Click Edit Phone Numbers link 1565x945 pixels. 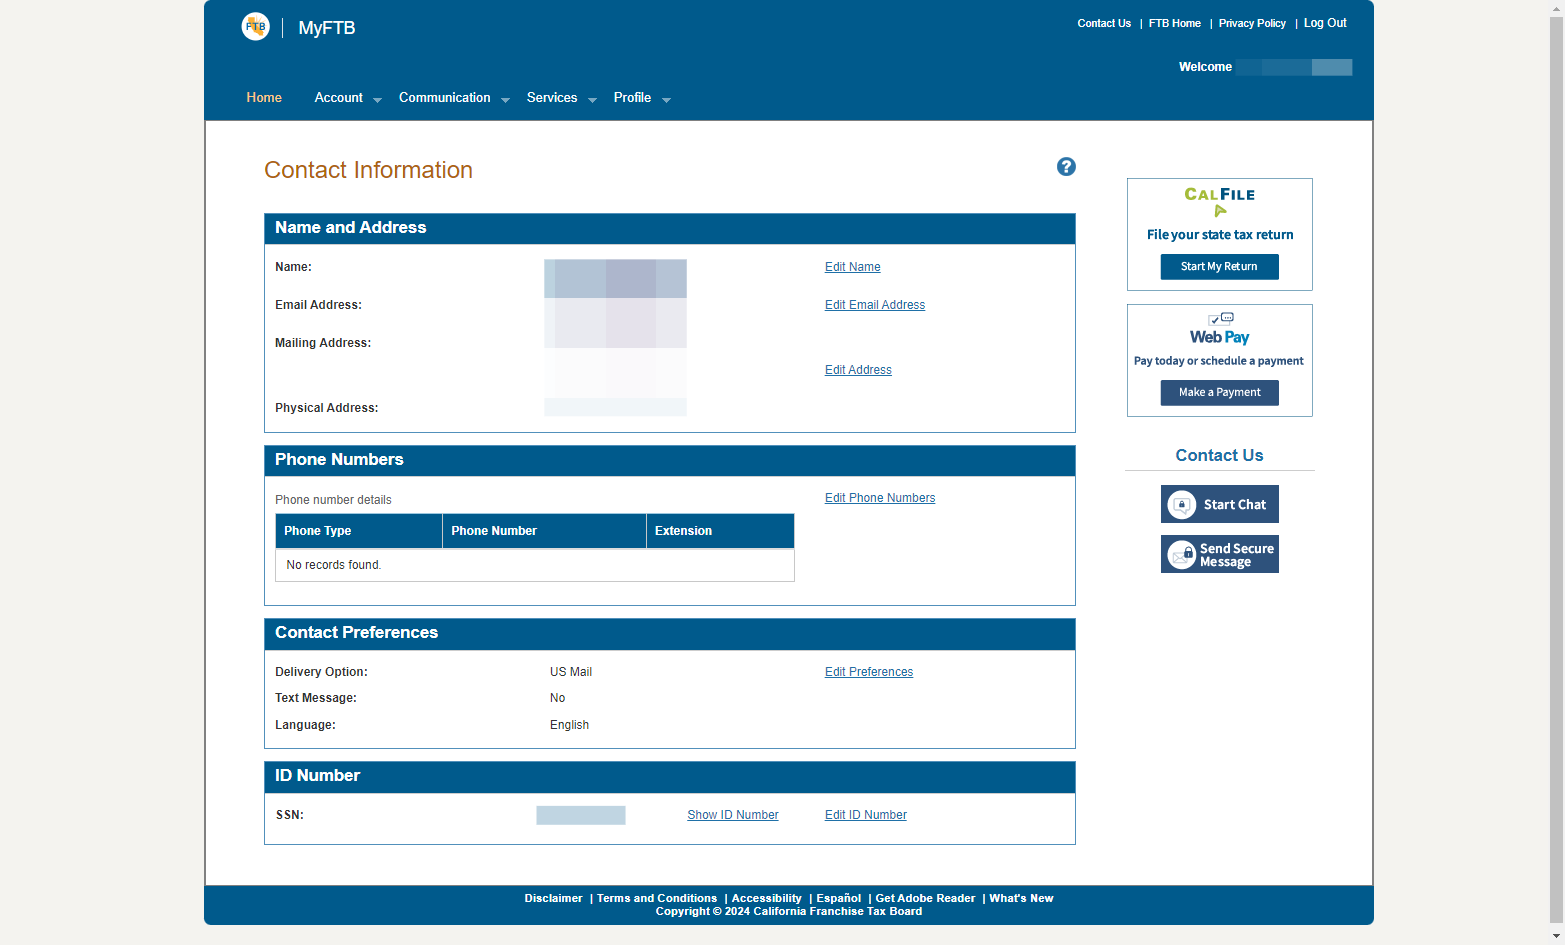(x=880, y=498)
